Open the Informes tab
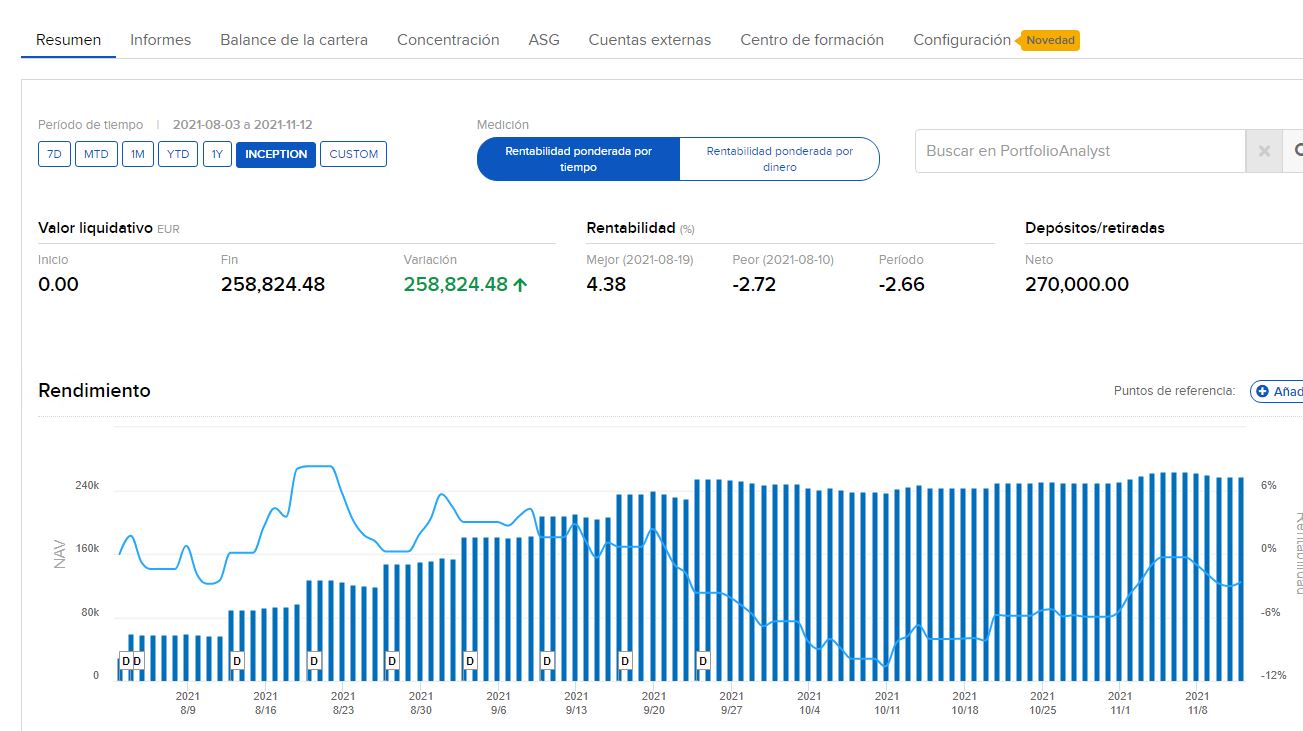1303x731 pixels. pos(160,40)
